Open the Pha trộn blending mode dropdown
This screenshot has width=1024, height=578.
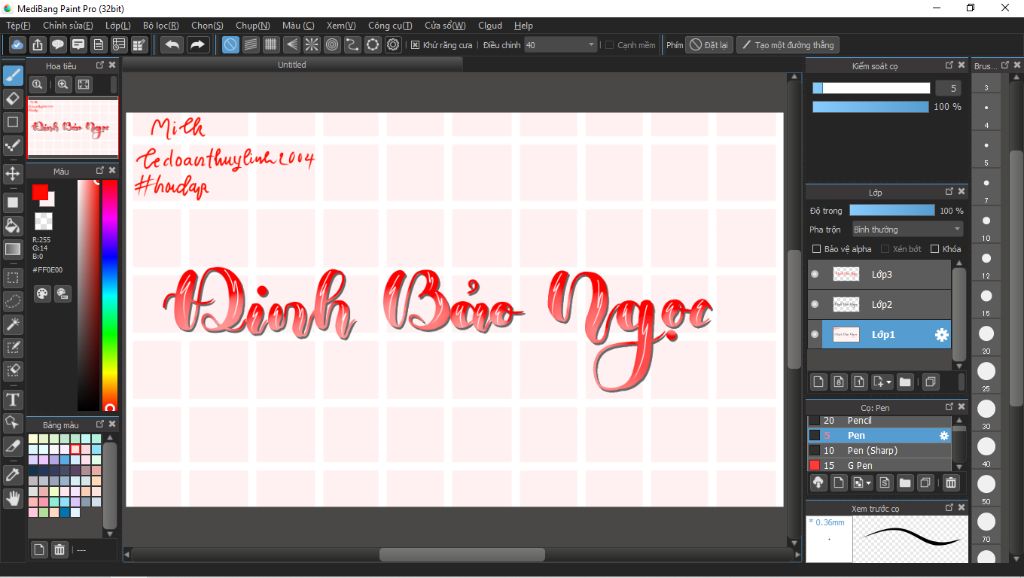[907, 229]
